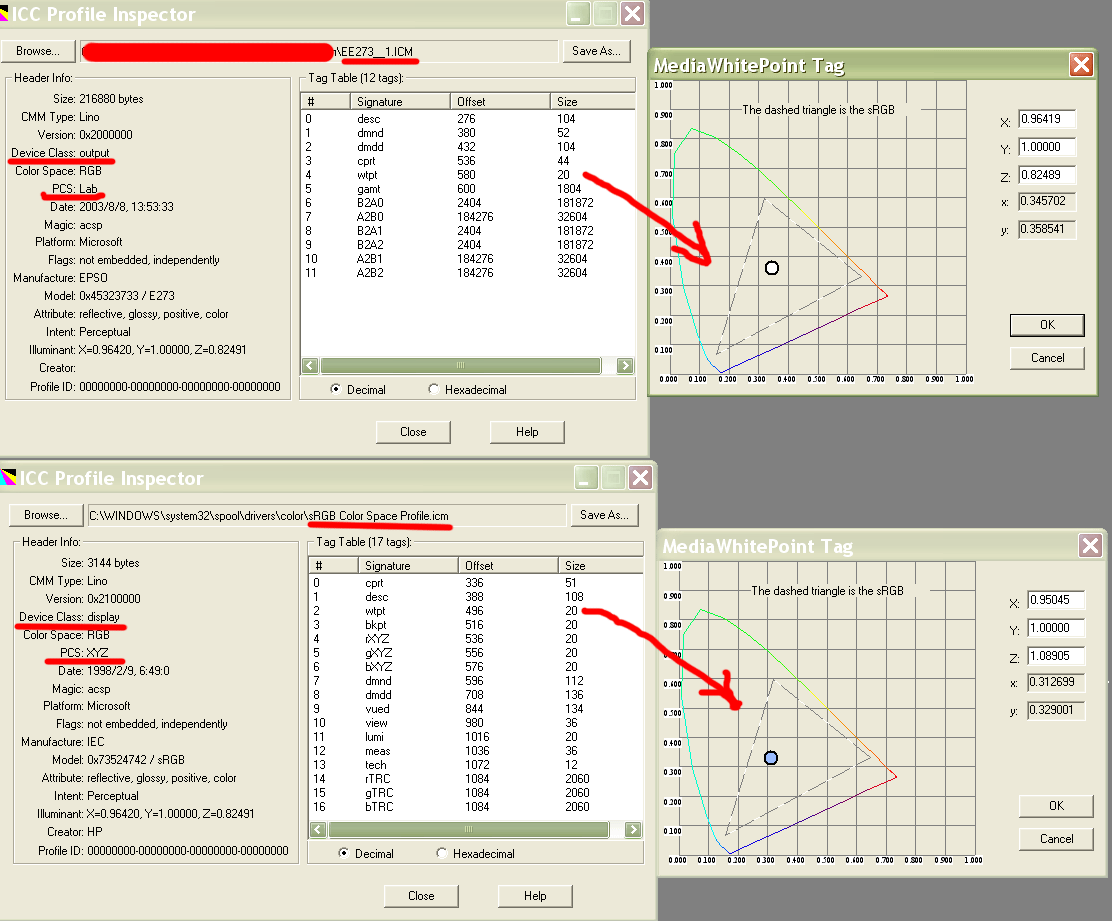Close button in upper ICC Profile Inspector
This screenshot has width=1112, height=921.
[x=413, y=432]
